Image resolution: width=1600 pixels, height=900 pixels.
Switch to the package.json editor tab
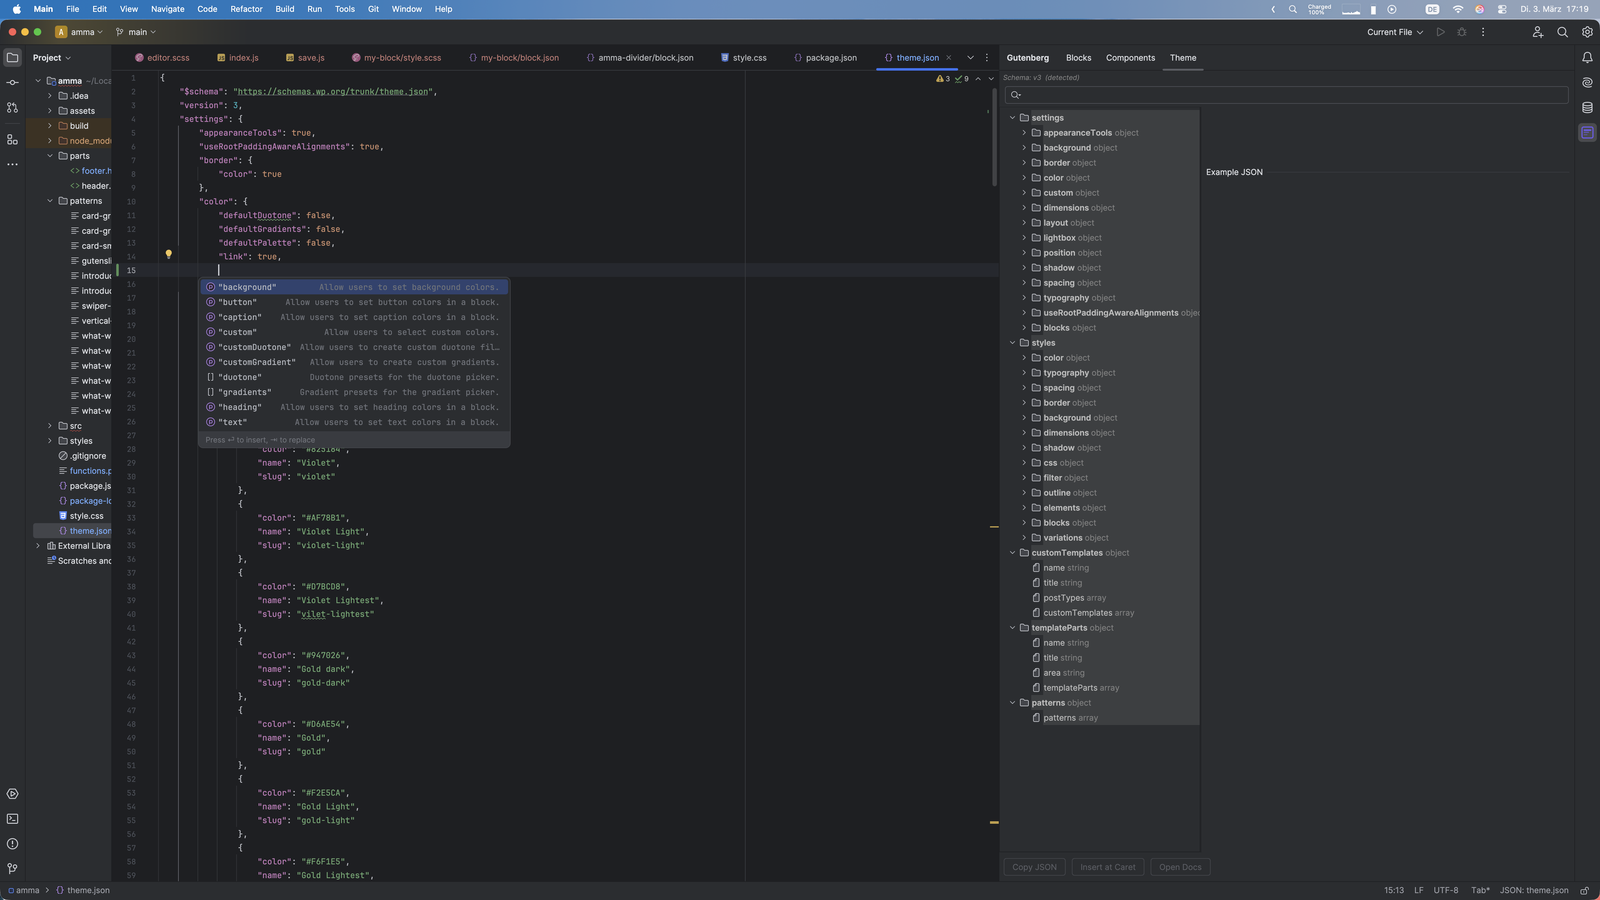point(825,58)
